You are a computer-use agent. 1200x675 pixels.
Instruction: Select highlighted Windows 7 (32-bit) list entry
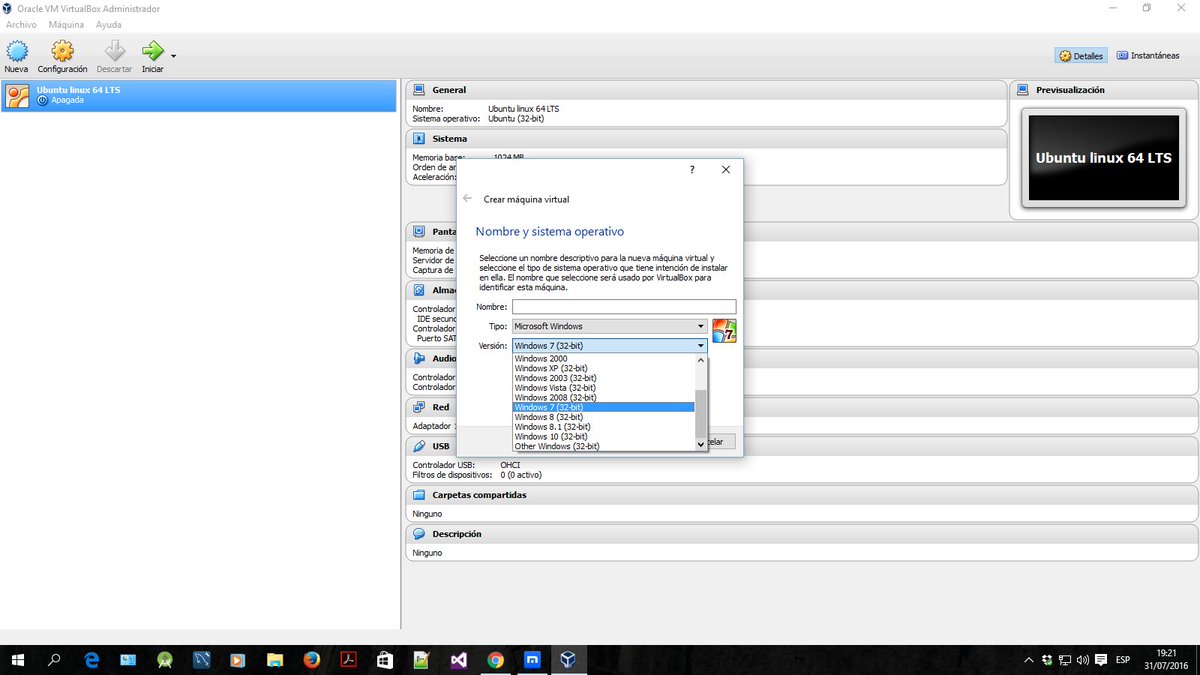pyautogui.click(x=603, y=407)
